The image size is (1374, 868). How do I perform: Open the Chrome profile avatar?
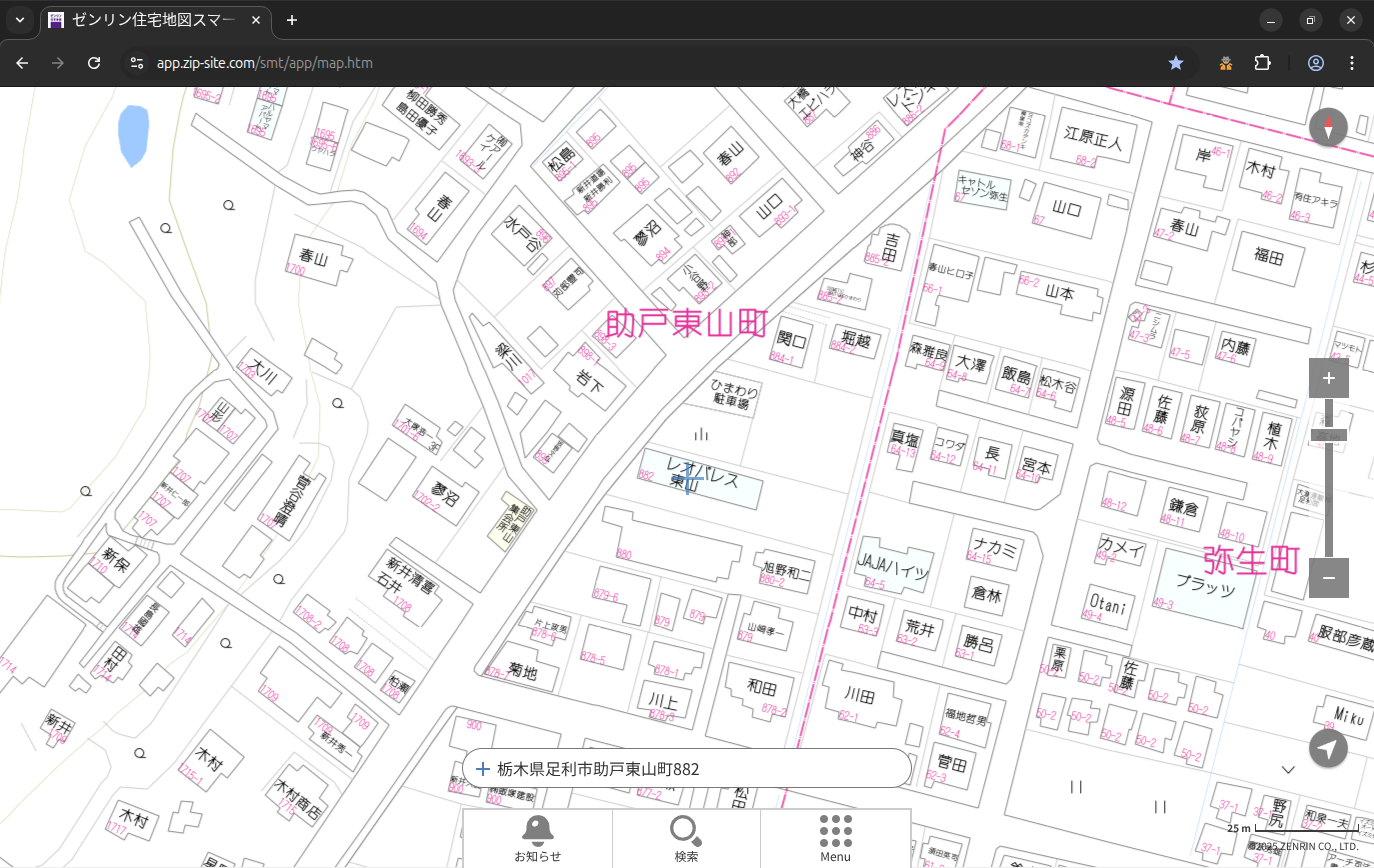click(x=1316, y=63)
